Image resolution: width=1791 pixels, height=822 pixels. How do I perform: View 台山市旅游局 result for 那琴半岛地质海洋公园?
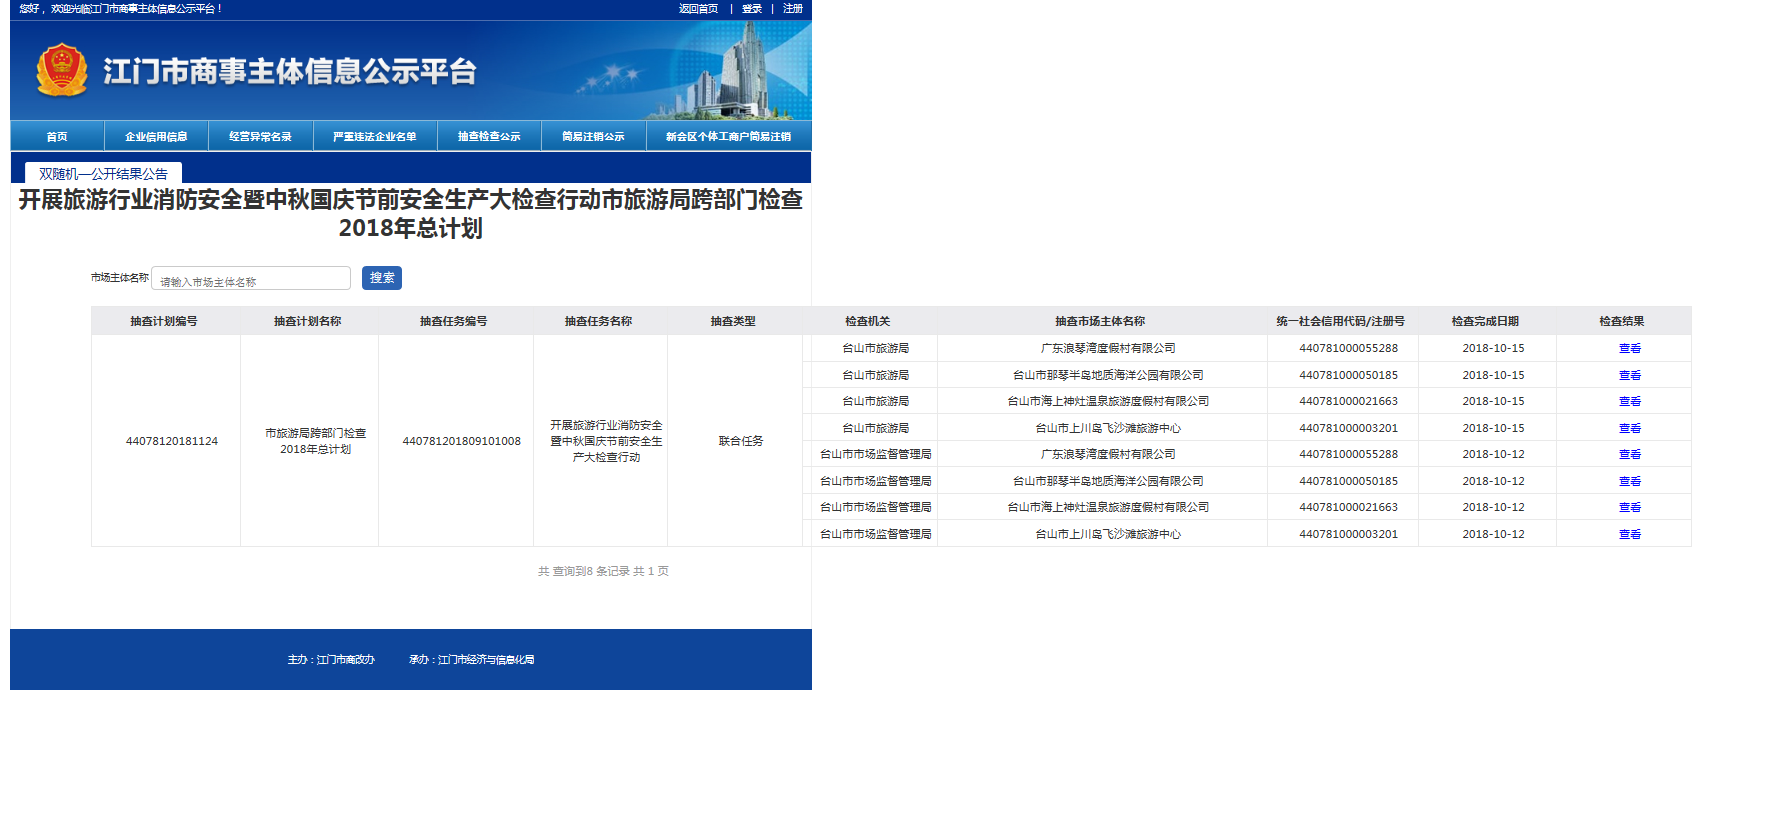[x=1629, y=375]
